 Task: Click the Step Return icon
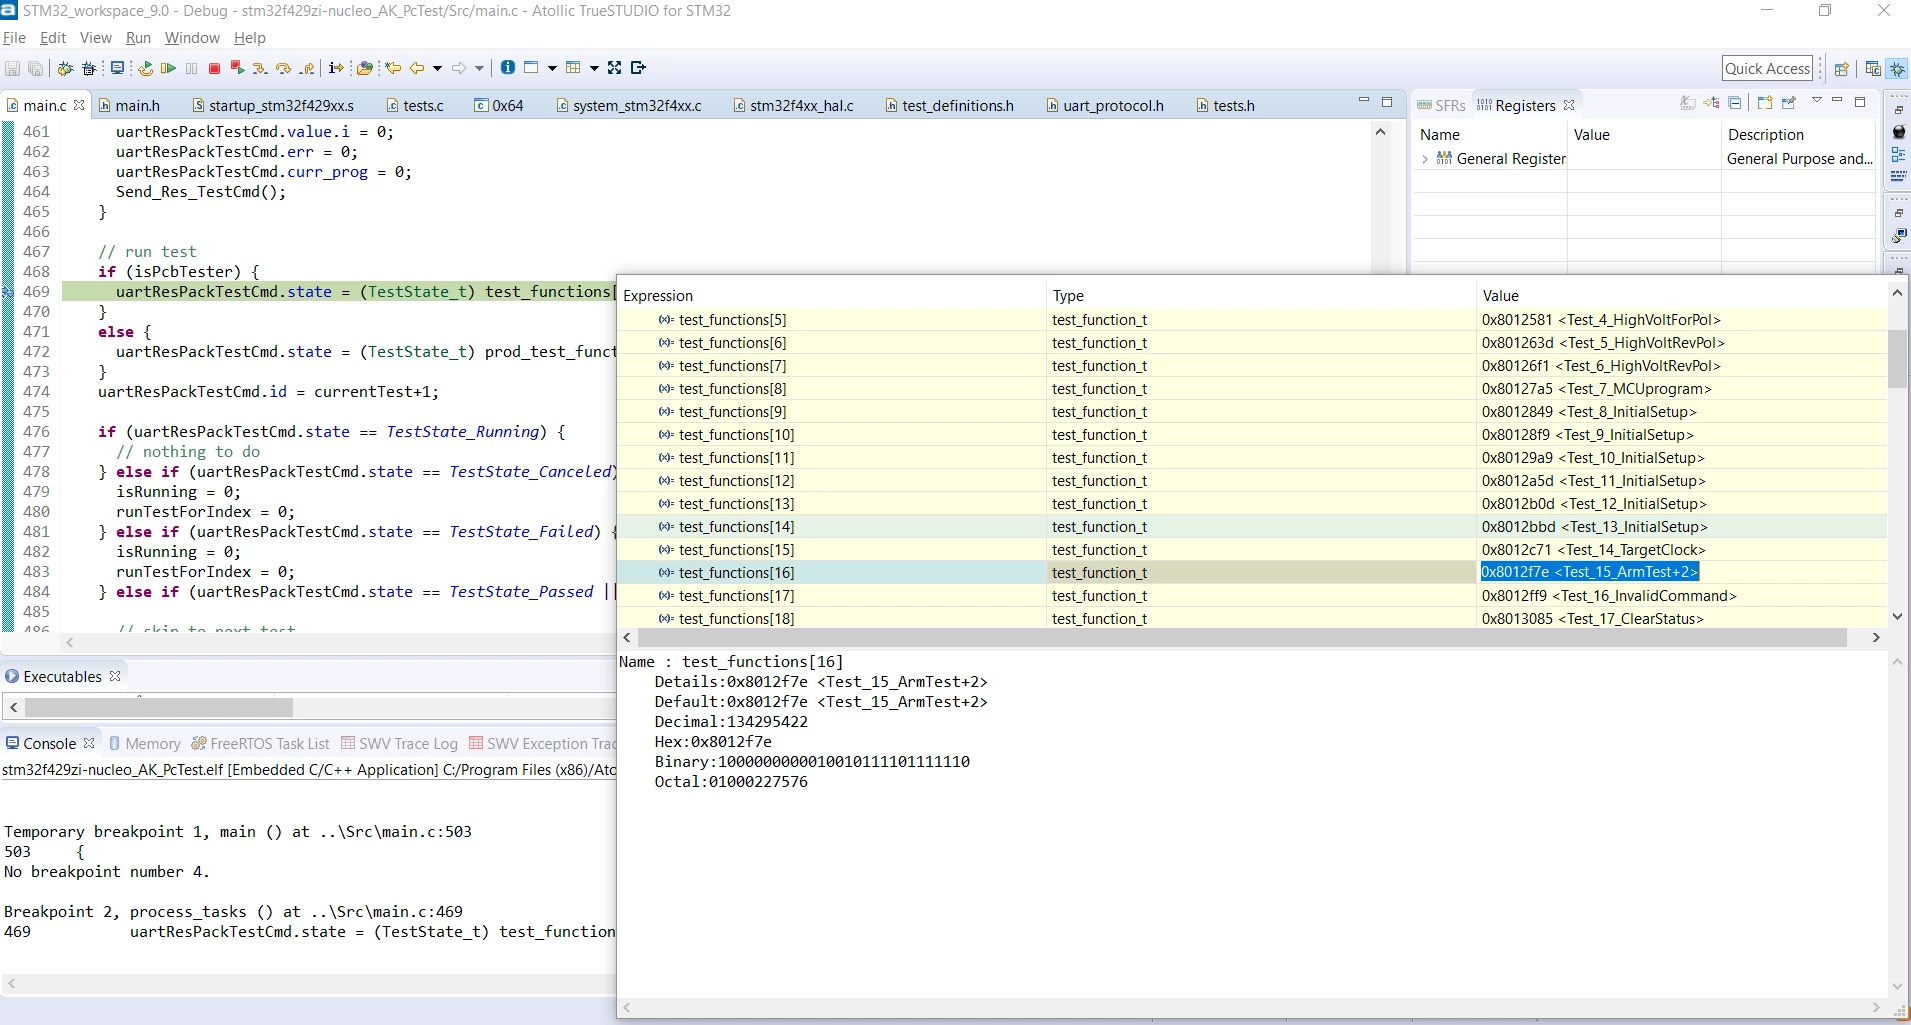pyautogui.click(x=307, y=68)
